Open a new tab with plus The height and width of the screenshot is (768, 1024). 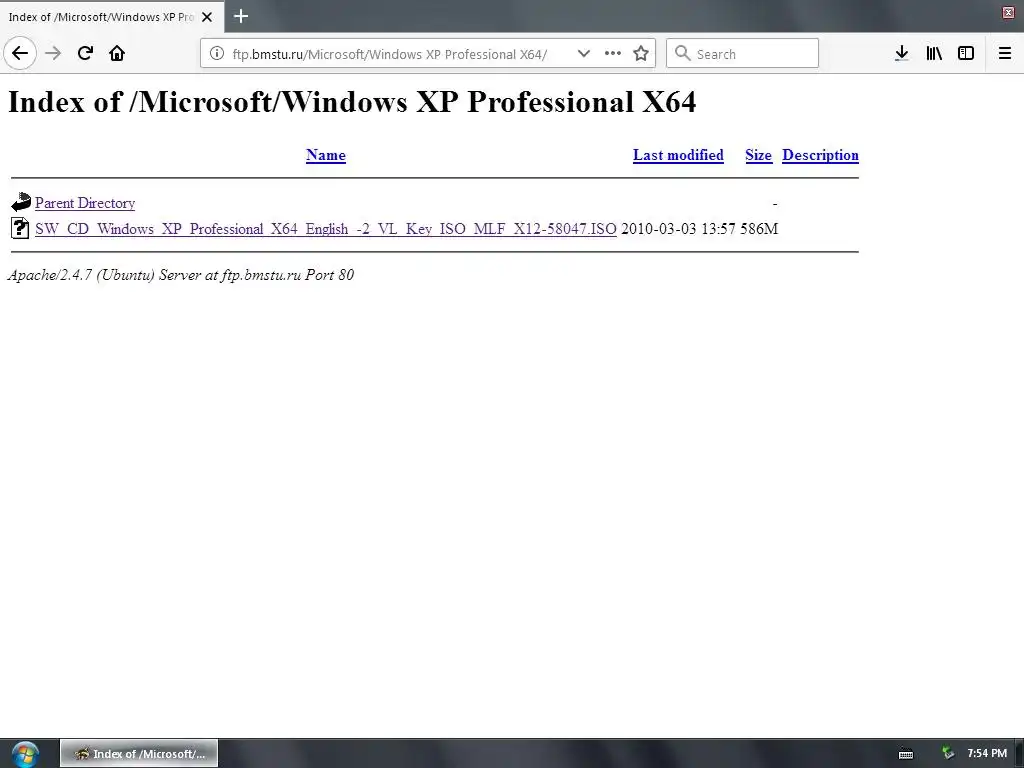[x=241, y=16]
